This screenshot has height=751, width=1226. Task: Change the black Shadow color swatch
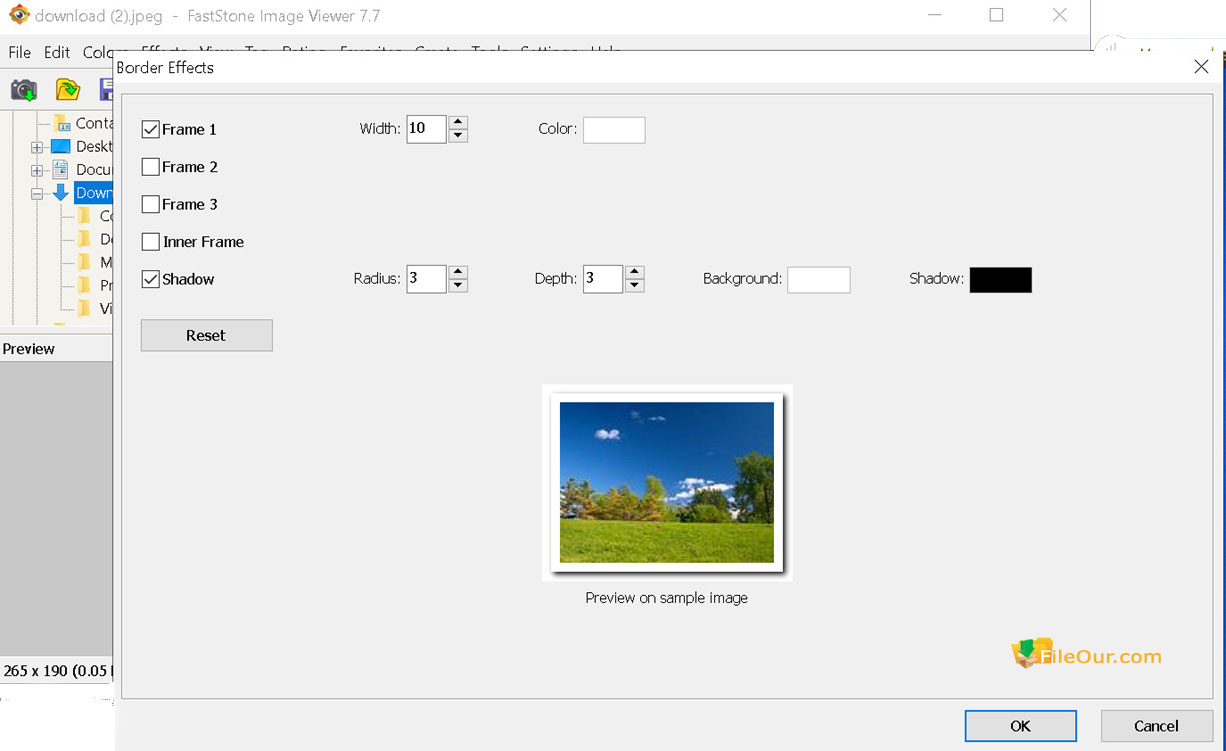pos(1000,279)
